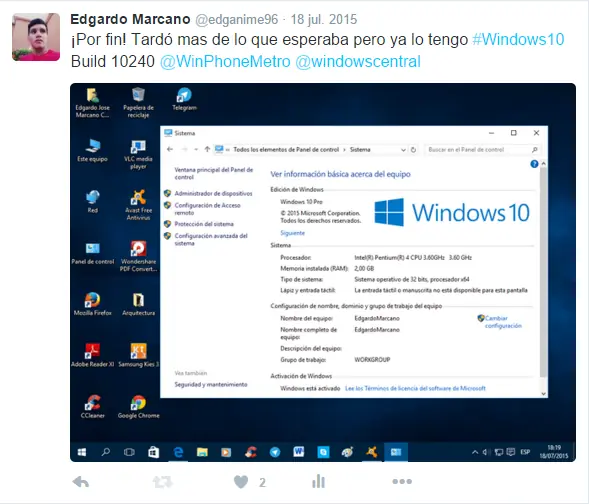Screen dimensions: 589x504
Task: Go back in Sistema window
Action: [170, 149]
